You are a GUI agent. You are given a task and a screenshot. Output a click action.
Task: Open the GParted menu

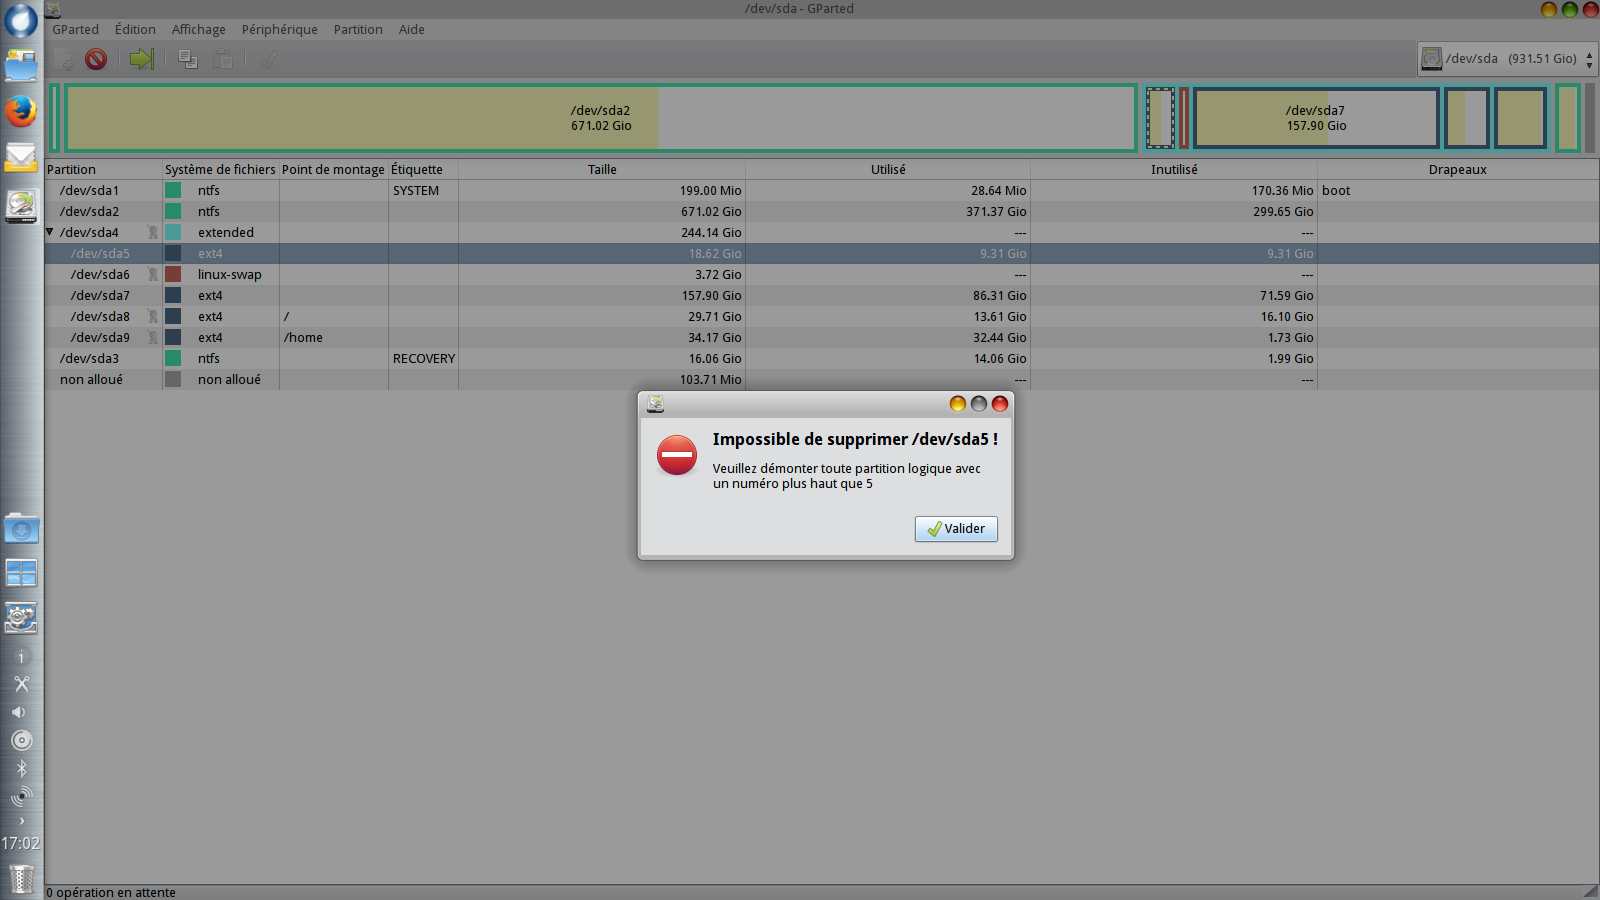pyautogui.click(x=76, y=30)
